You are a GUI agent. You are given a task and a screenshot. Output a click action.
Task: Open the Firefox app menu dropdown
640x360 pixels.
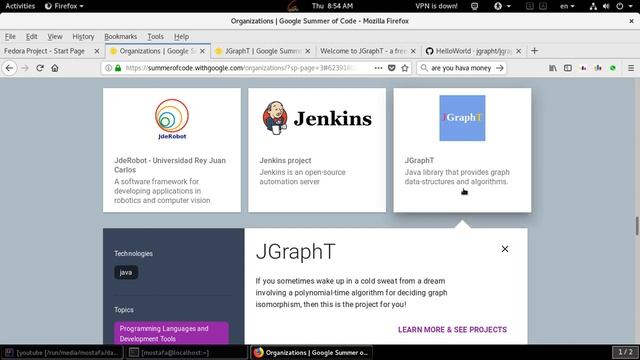[64, 6]
